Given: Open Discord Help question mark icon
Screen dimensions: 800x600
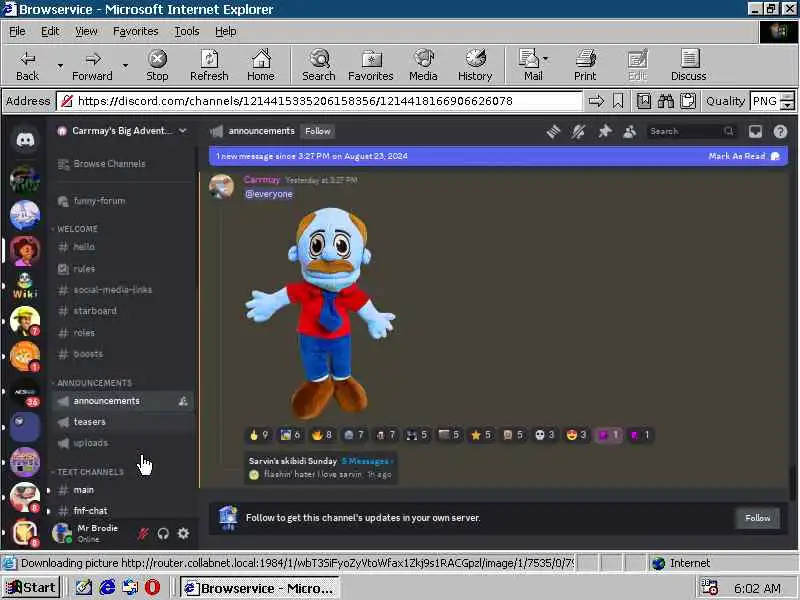Looking at the screenshot, I should pos(780,131).
